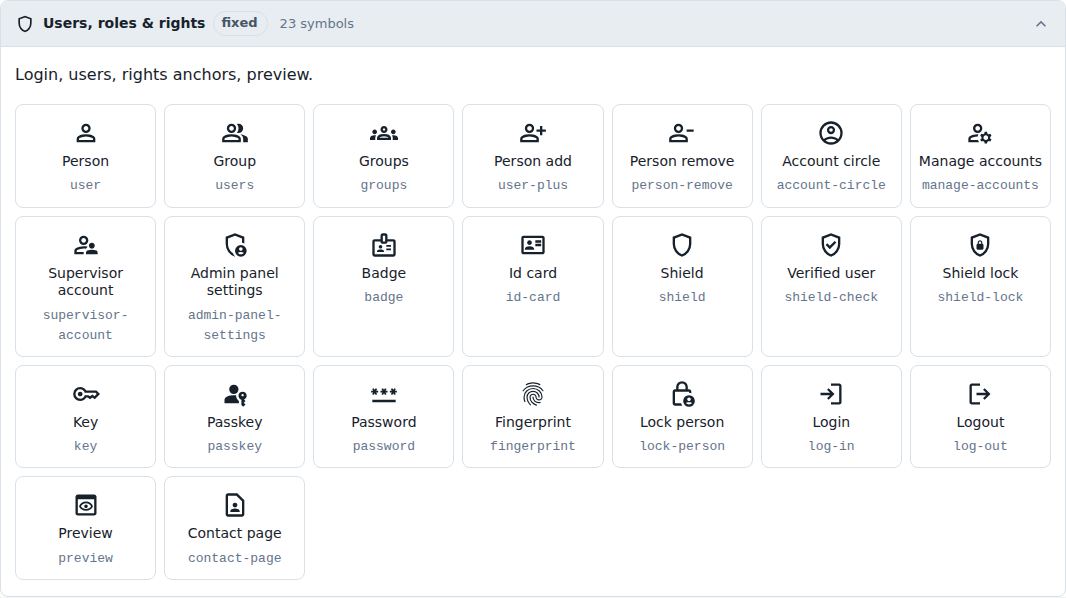Choose the Preview eye icon

86,505
